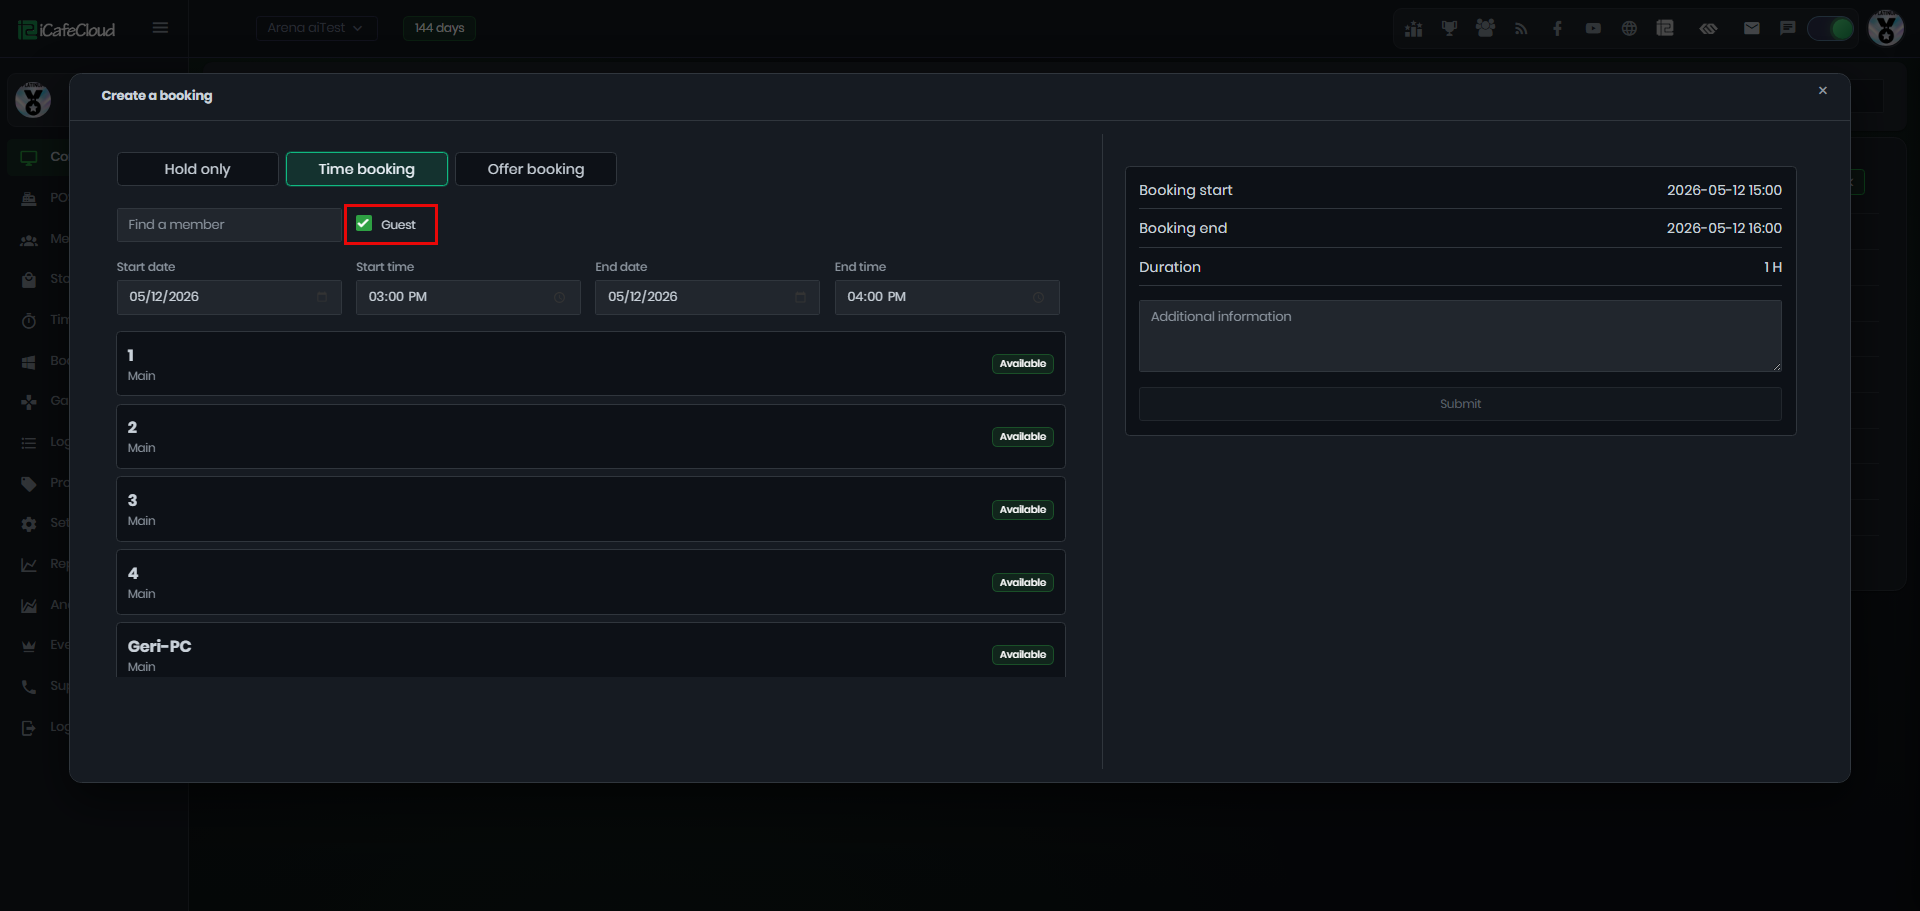Open the Platinum profile avatar top-right
The image size is (1920, 911).
1886,28
